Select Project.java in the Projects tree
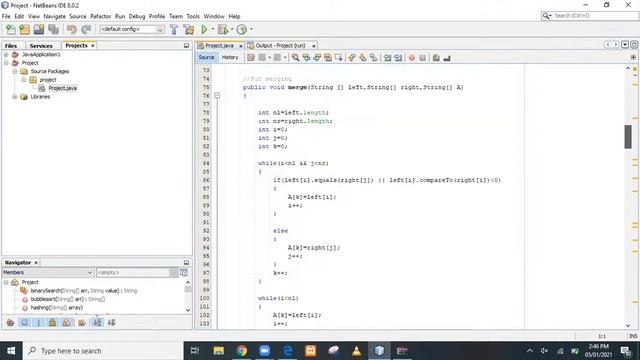Image resolution: width=640 pixels, height=360 pixels. point(62,88)
